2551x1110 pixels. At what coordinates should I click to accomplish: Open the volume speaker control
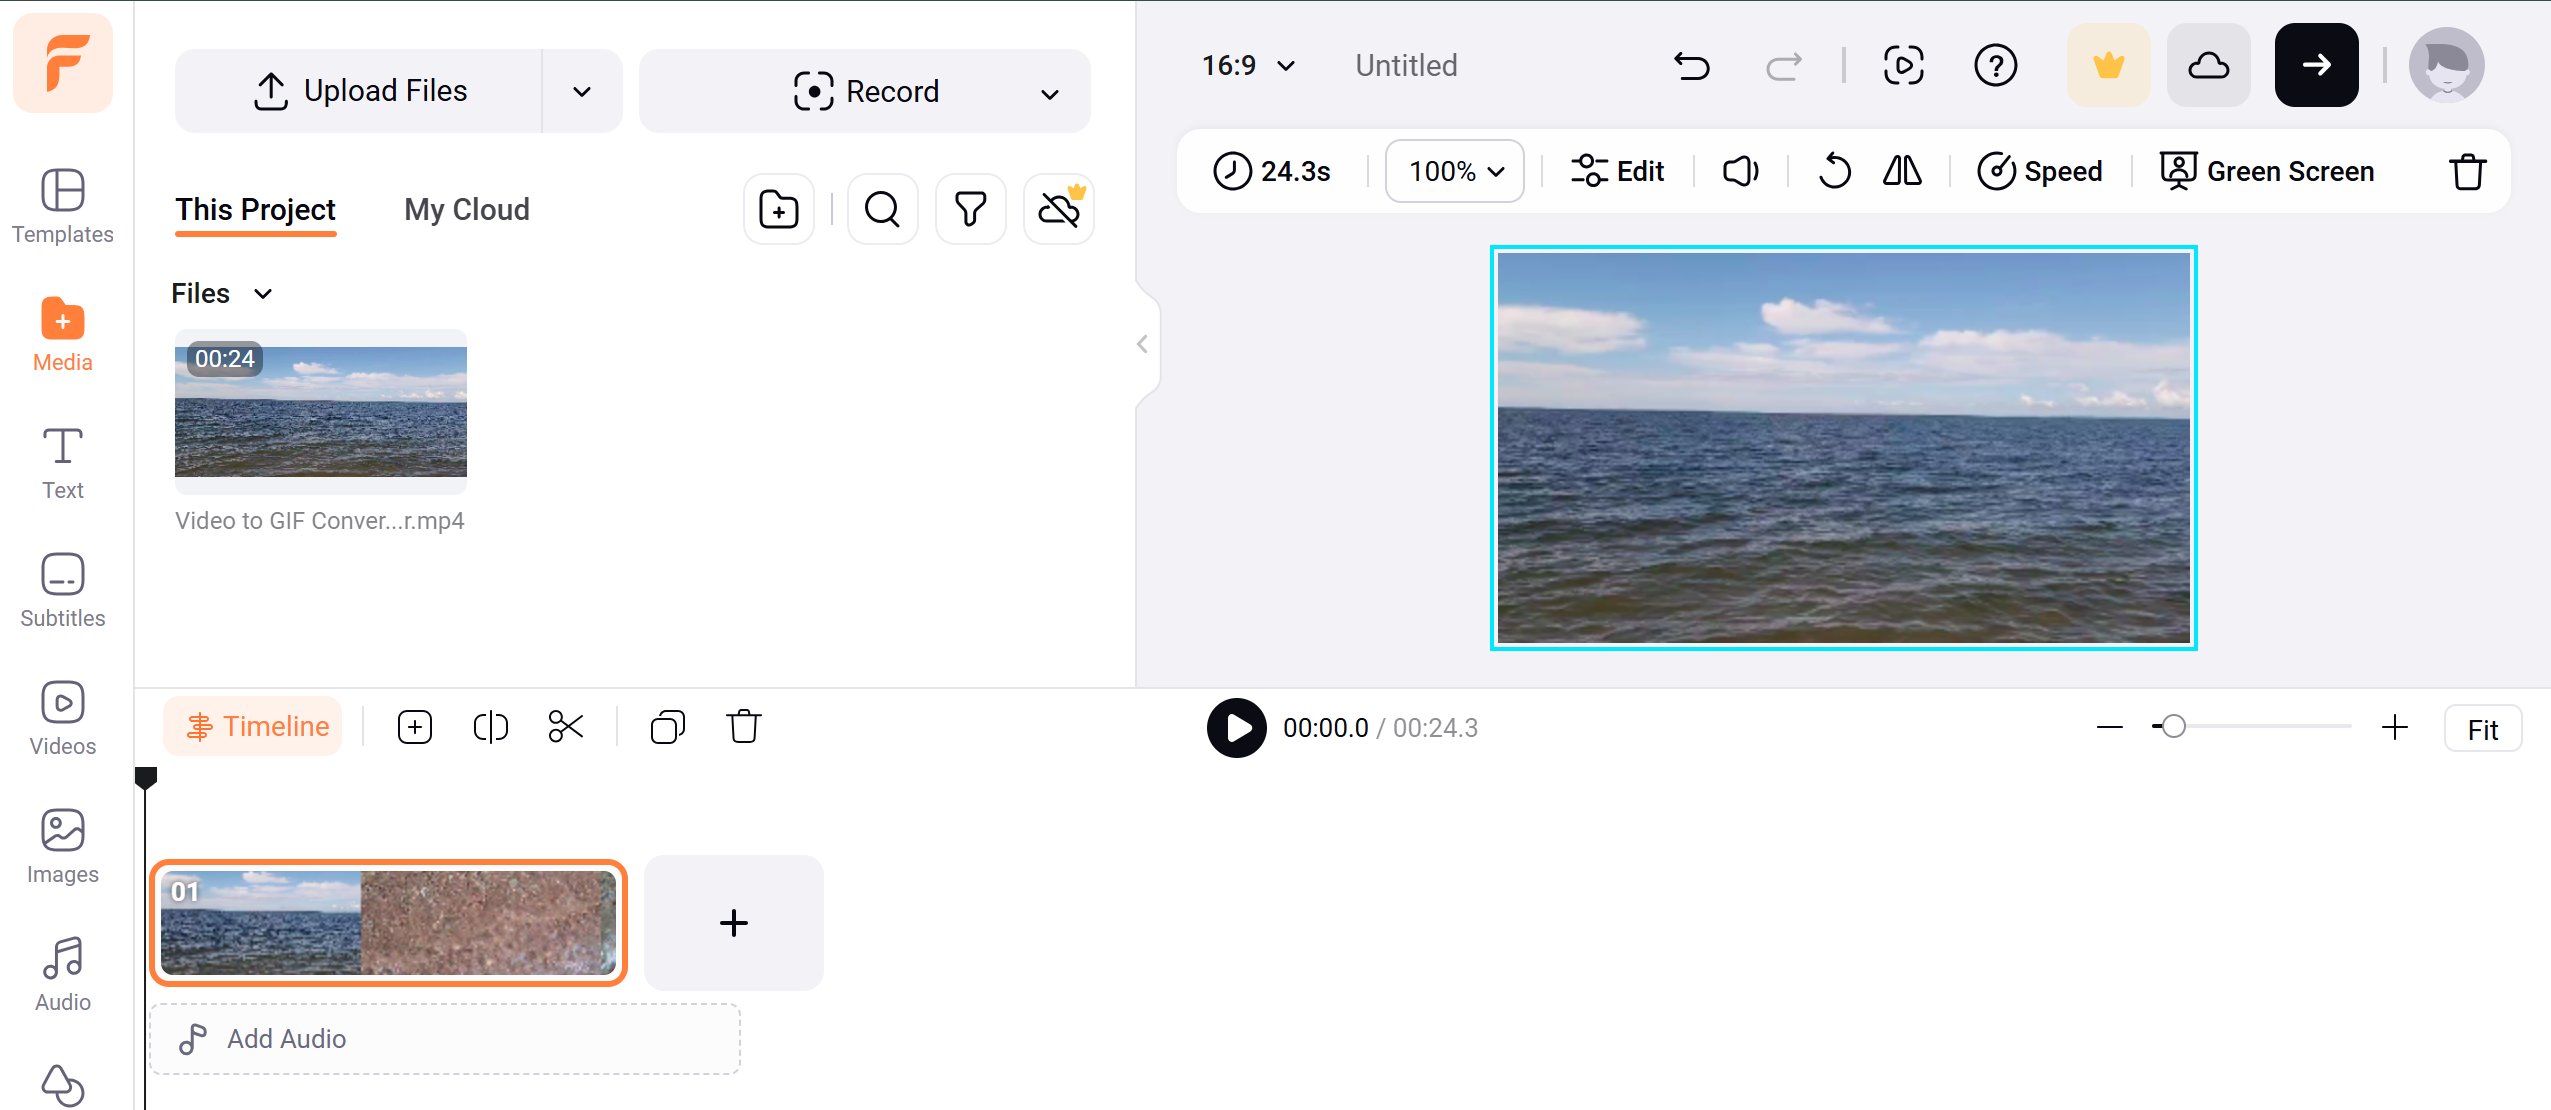point(1741,171)
